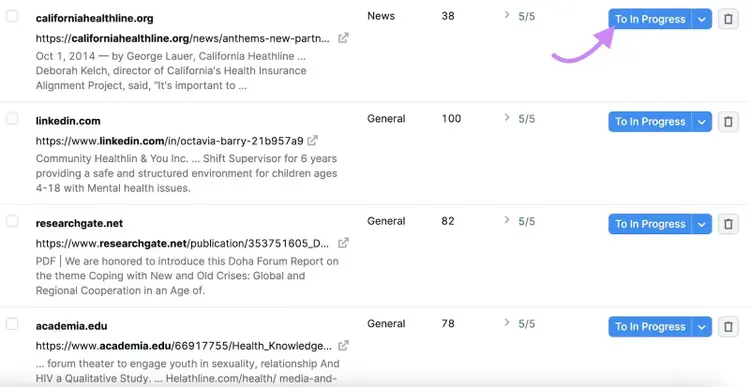Viewport: 750px width, 387px height.
Task: Click the General type for linkedin.com
Action: click(x=386, y=118)
